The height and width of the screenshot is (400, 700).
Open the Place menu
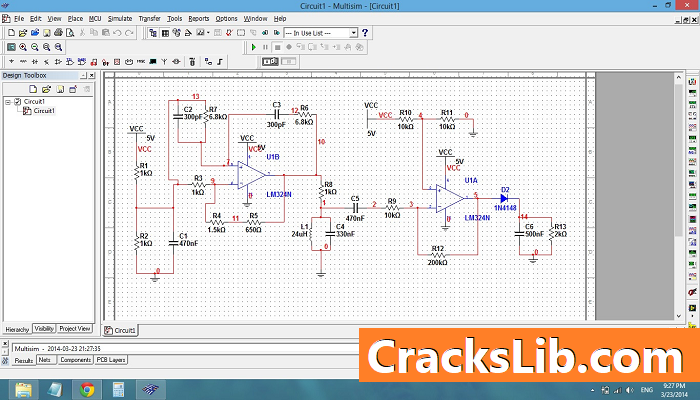(x=75, y=19)
